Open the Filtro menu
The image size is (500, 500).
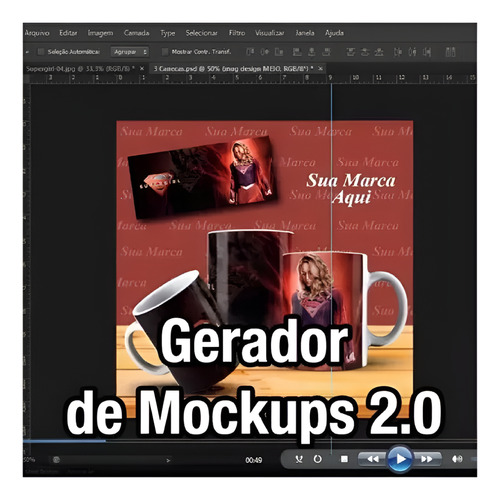tap(237, 33)
